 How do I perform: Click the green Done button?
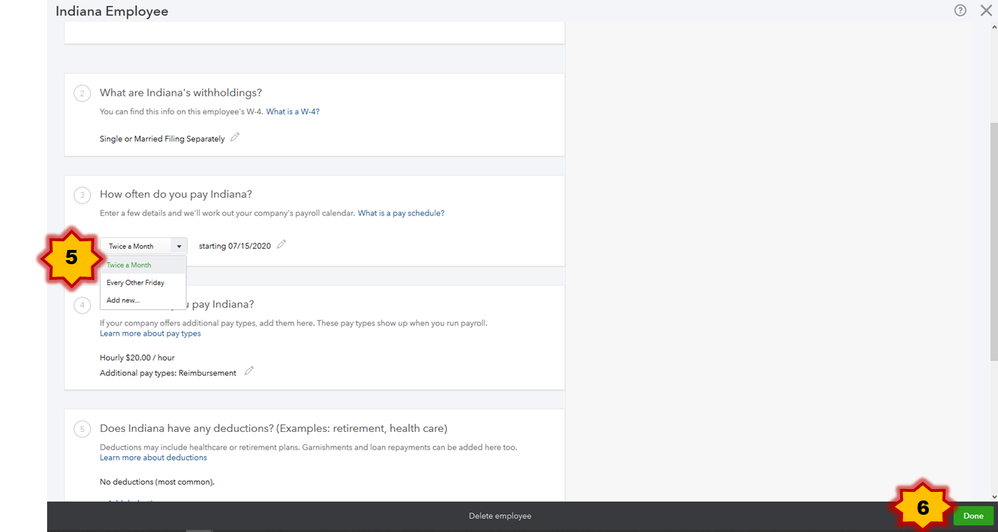(973, 516)
